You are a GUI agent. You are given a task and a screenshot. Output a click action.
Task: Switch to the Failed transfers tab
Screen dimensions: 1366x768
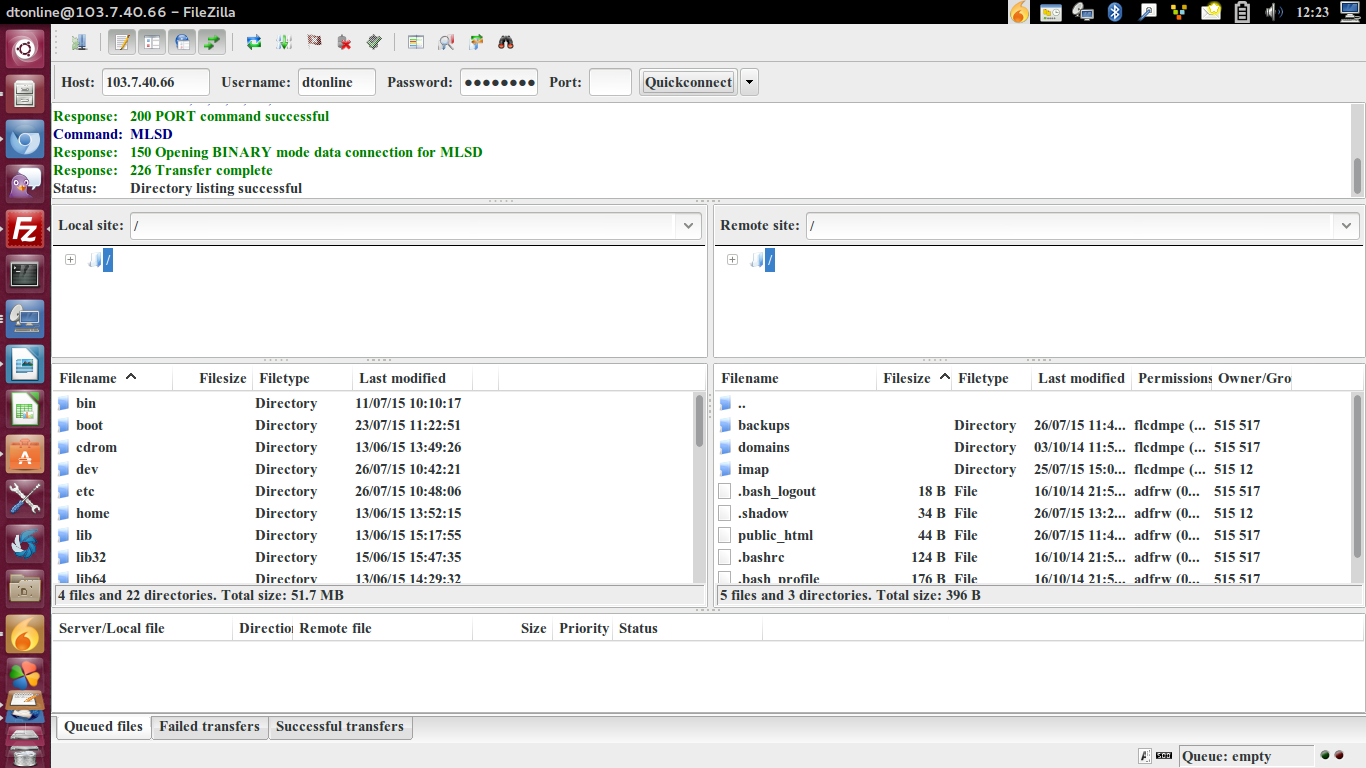pos(209,727)
